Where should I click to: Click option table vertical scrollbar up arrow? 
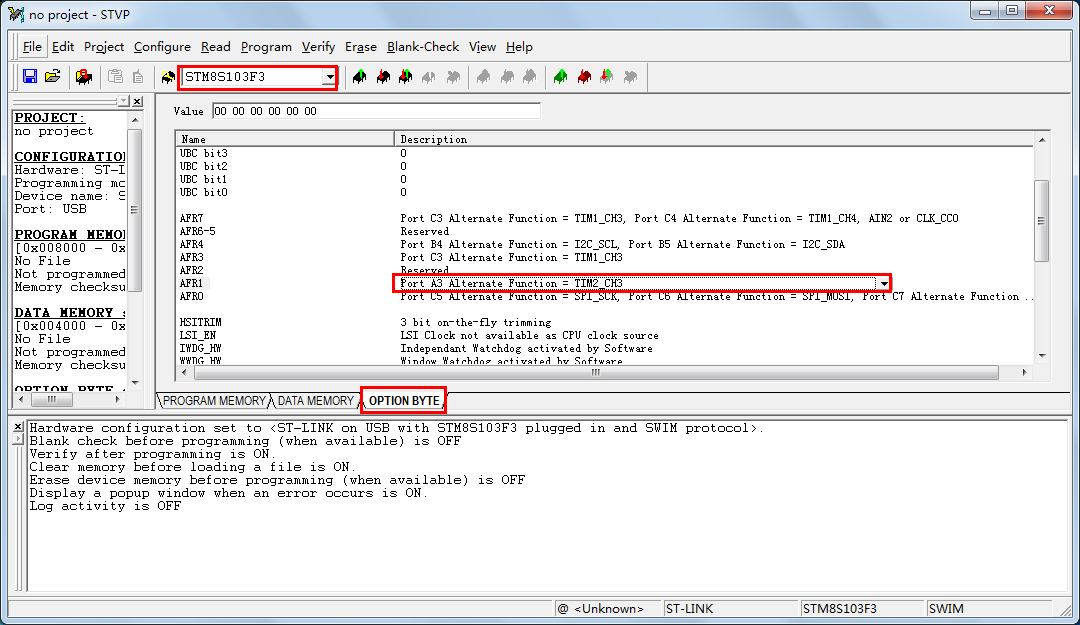[x=1041, y=140]
